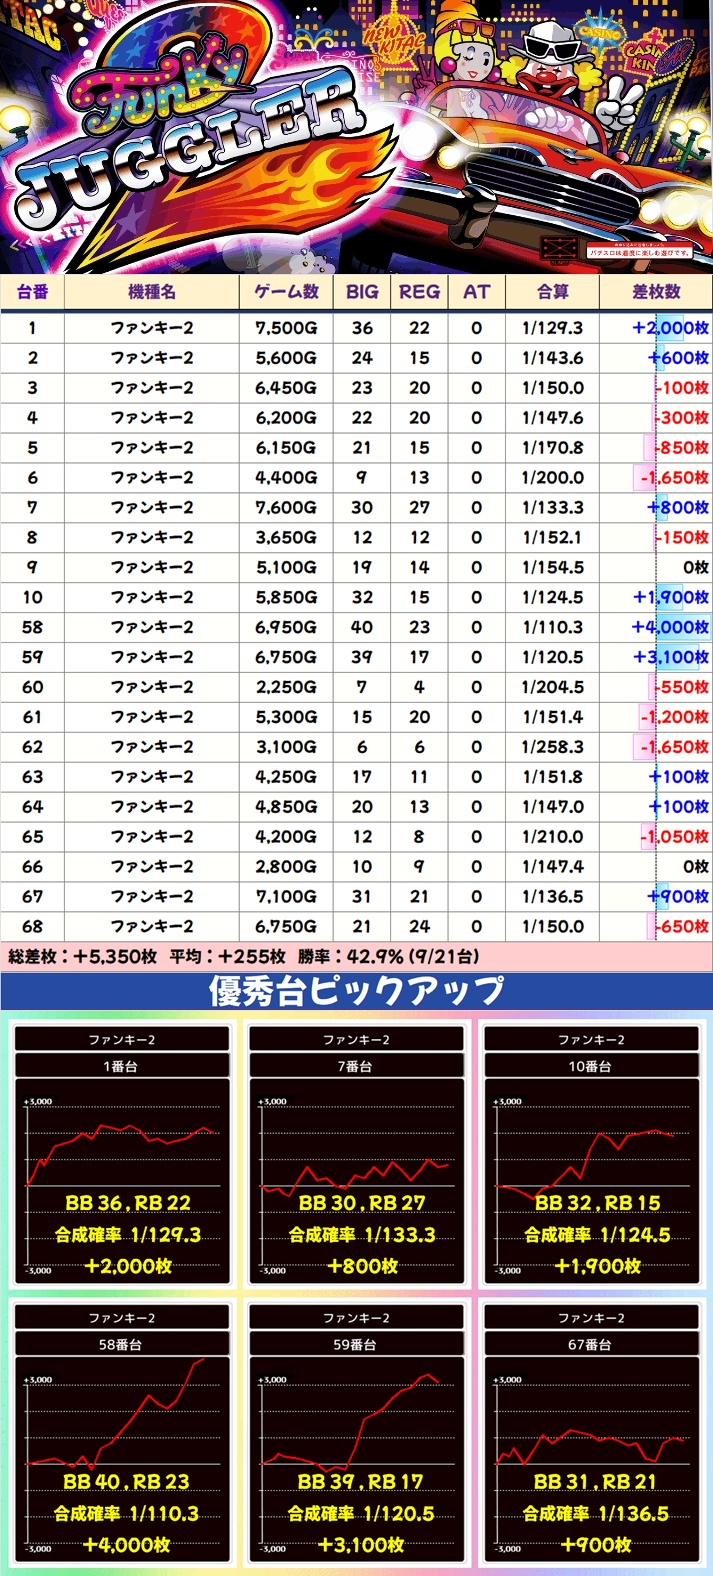This screenshot has width=713, height=1576.
Task: Click the warning notice badge in the banner
Action: pos(640,251)
